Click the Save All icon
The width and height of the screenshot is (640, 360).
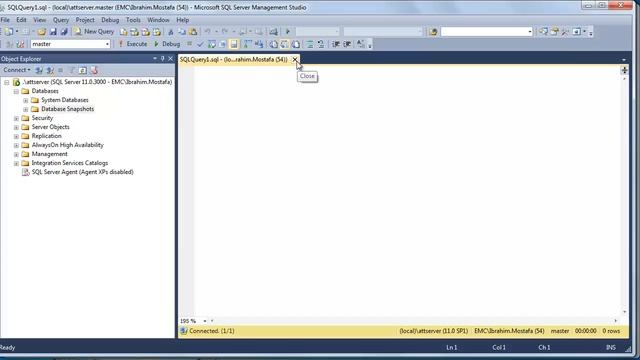coord(64,31)
